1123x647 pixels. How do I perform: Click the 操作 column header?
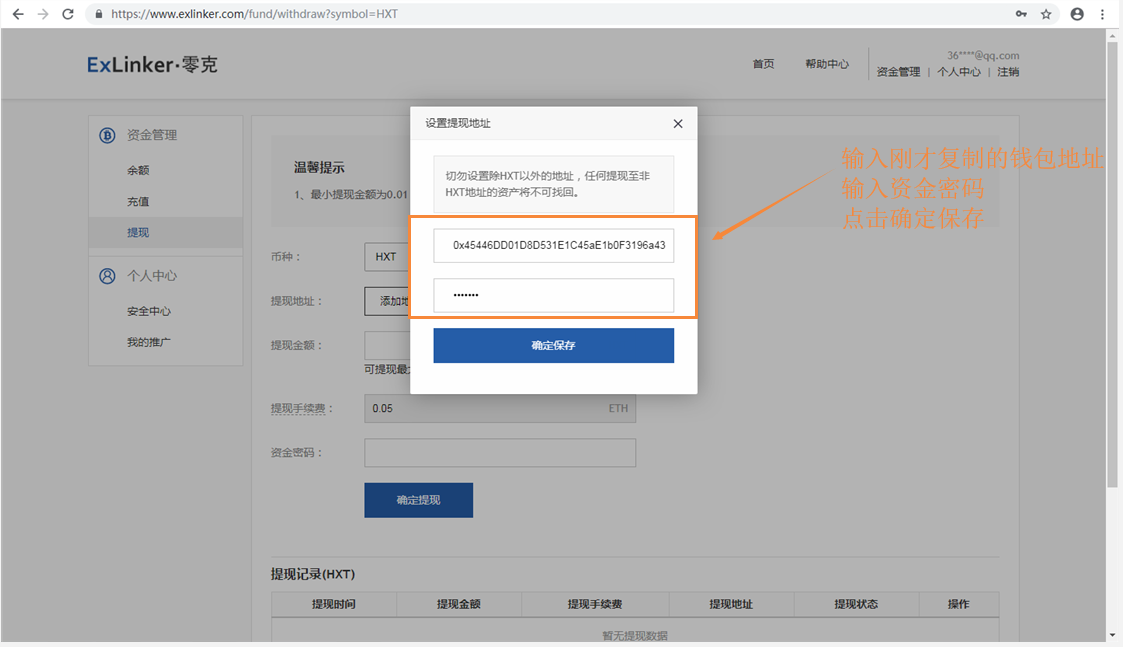coord(958,604)
